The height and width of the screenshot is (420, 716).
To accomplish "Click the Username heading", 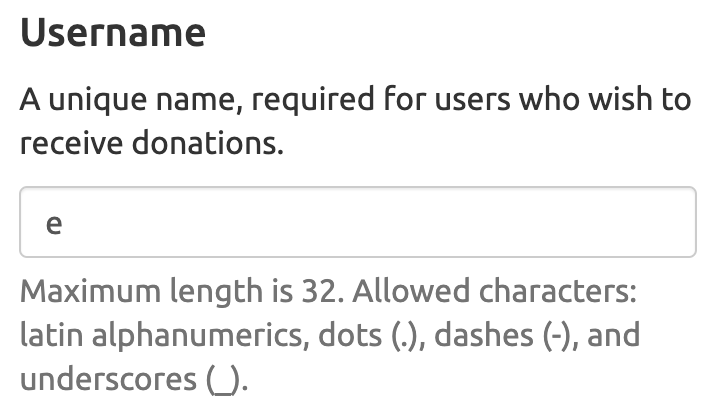I will [113, 33].
